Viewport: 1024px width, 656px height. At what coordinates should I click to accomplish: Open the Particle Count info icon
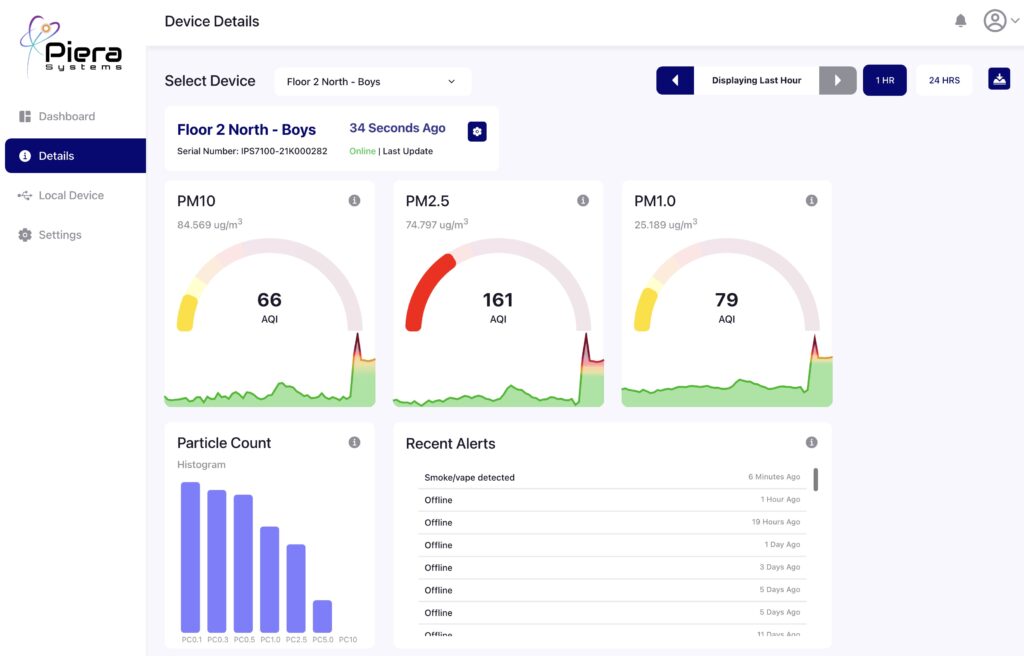click(355, 441)
